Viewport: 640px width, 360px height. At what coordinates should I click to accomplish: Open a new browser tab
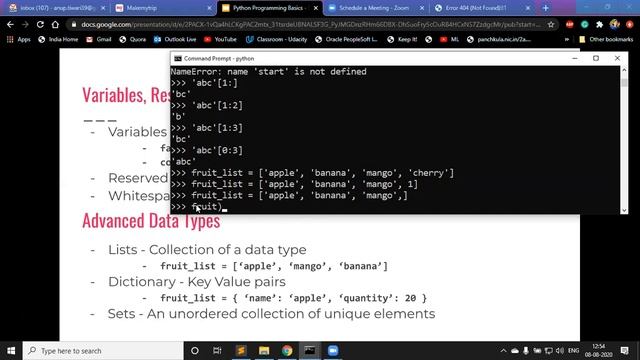pos(546,8)
